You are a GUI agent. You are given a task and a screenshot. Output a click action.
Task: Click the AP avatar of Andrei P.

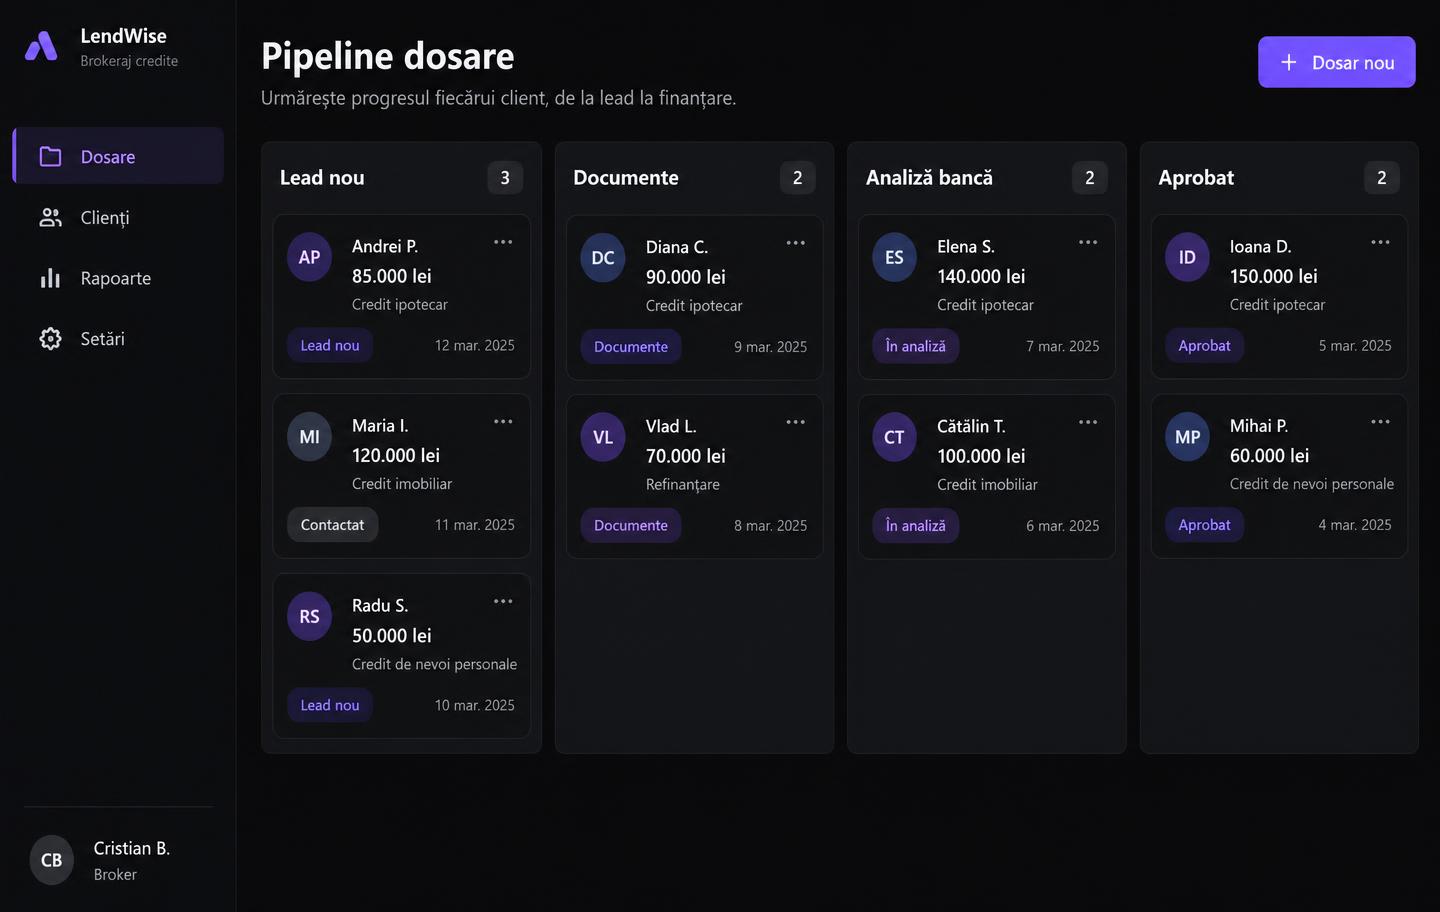click(310, 258)
